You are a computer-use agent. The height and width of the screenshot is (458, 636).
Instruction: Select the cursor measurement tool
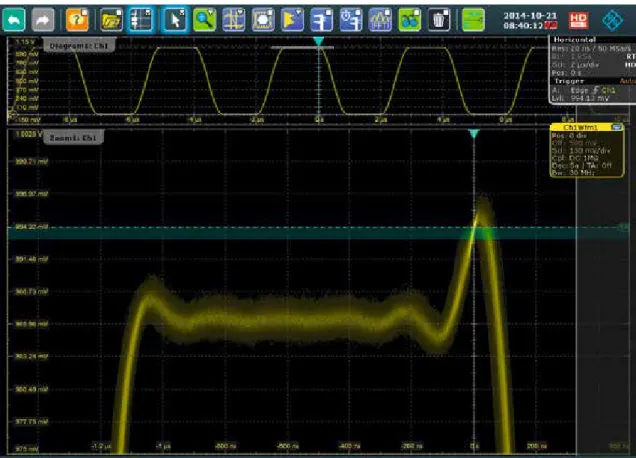coord(234,19)
